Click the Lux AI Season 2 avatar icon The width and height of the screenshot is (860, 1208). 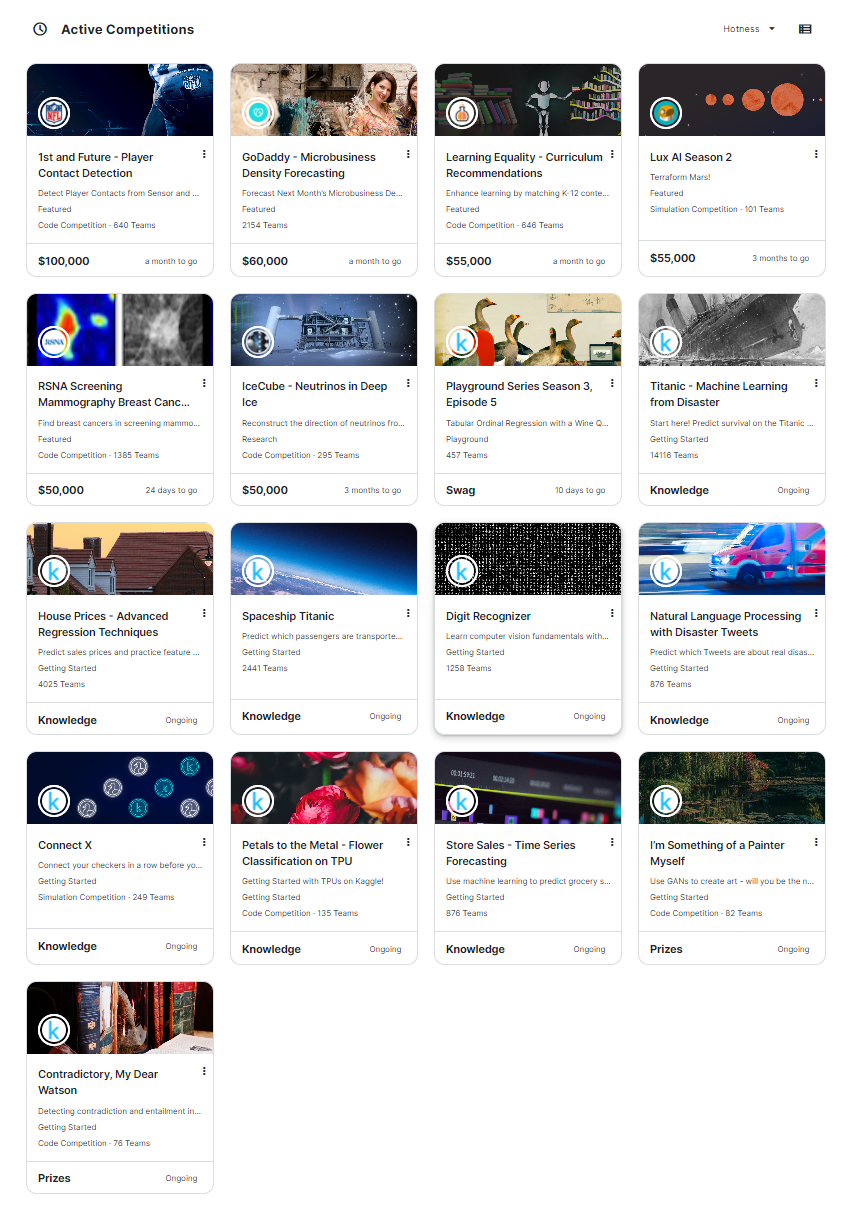tap(665, 113)
